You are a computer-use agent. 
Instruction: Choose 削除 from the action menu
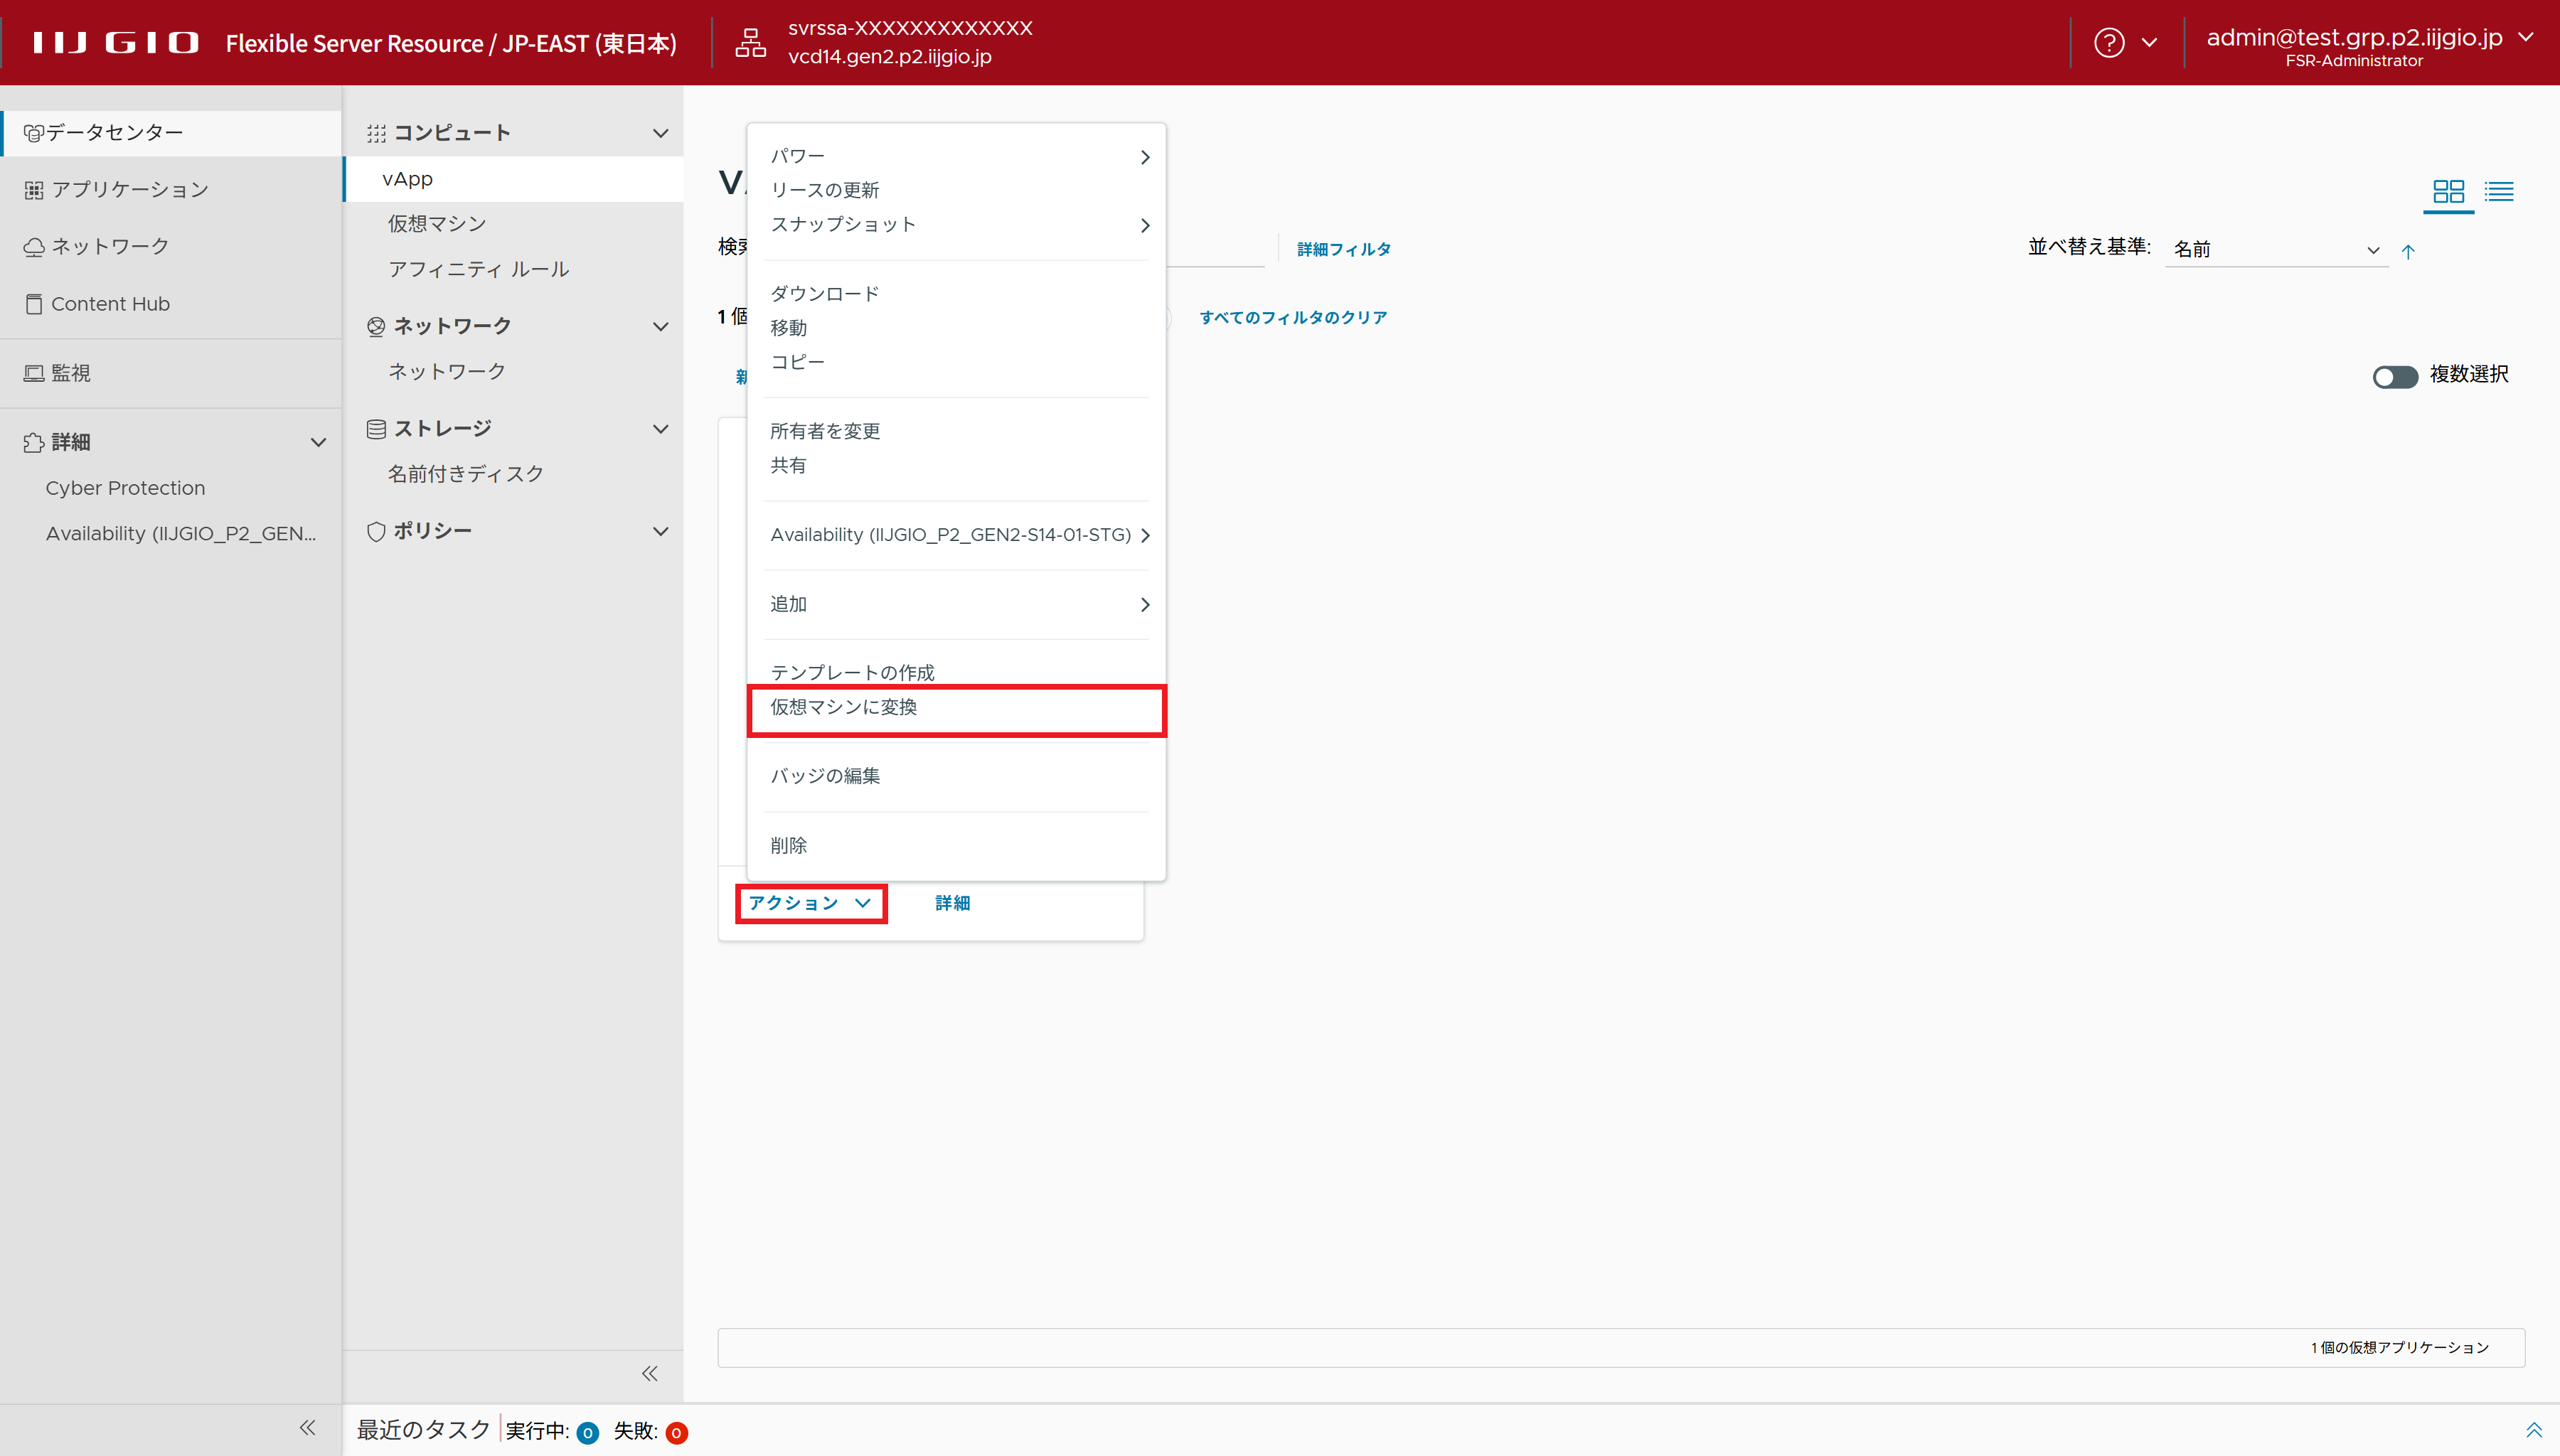click(789, 846)
